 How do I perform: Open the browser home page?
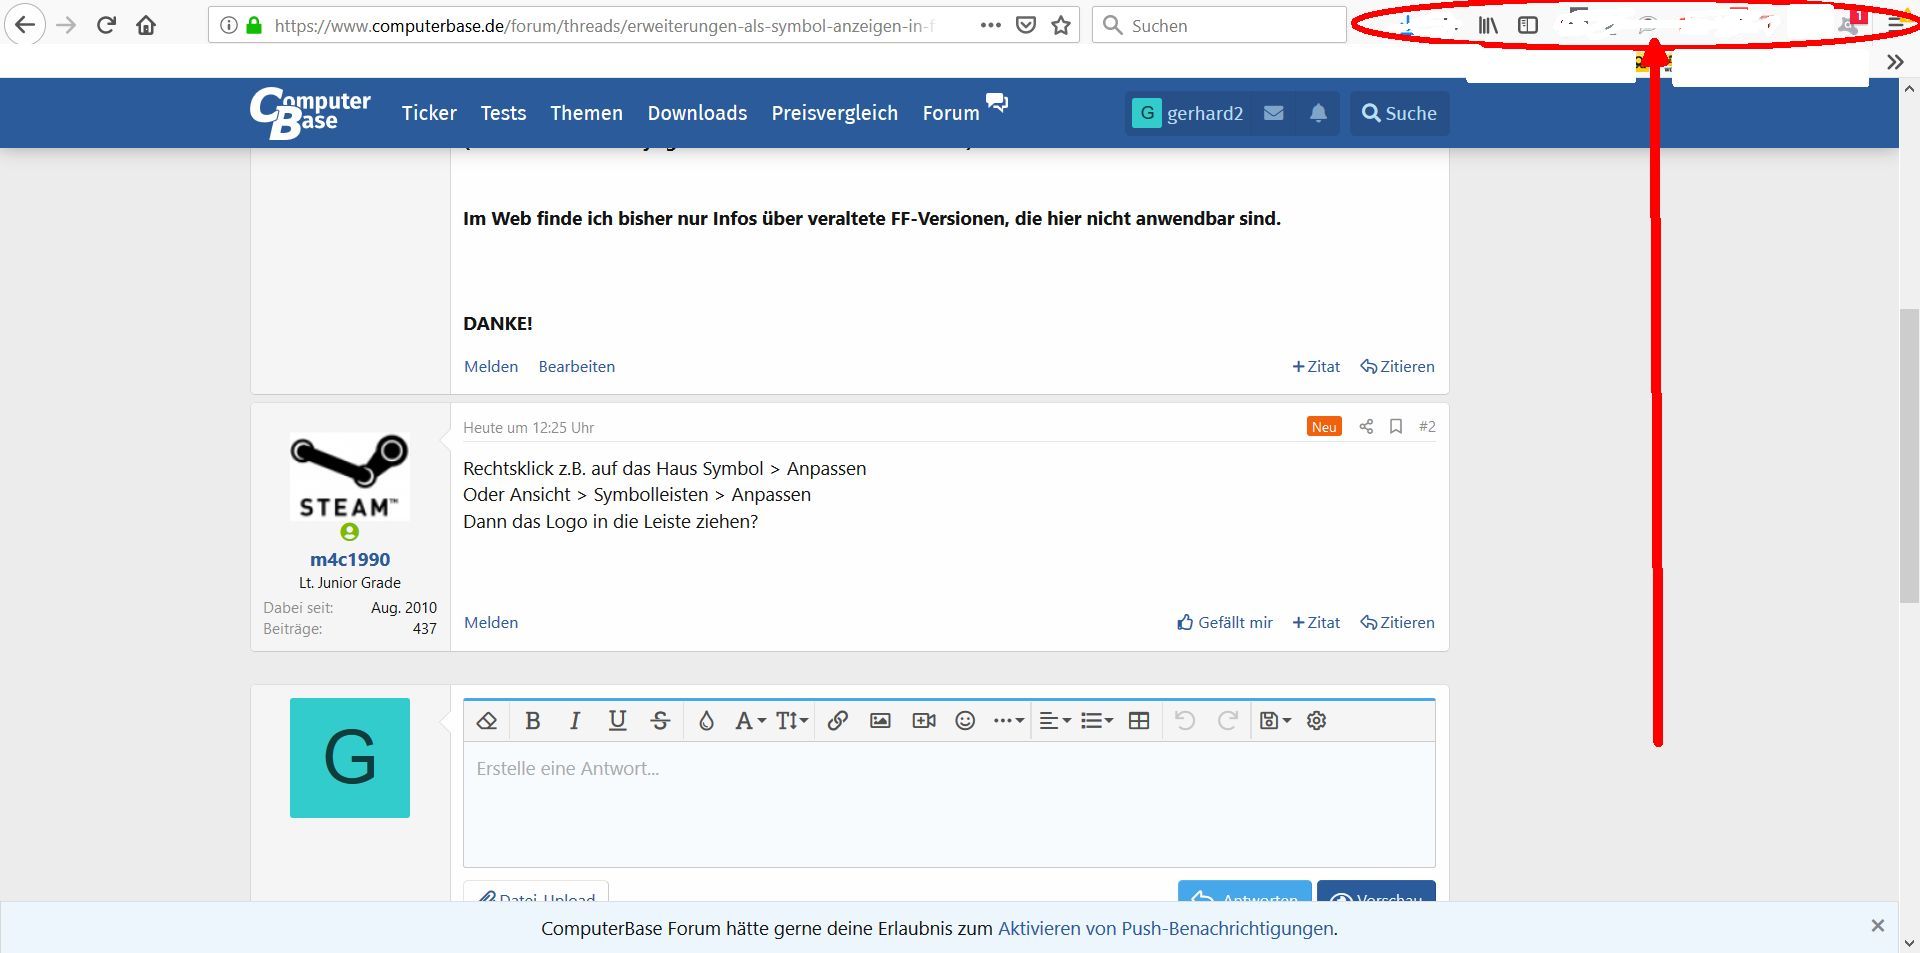146,25
